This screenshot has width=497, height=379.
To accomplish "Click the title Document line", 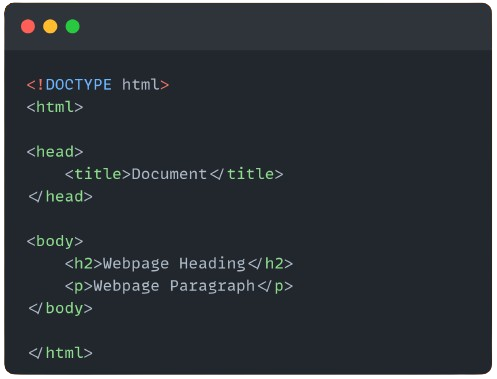I will 174,174.
